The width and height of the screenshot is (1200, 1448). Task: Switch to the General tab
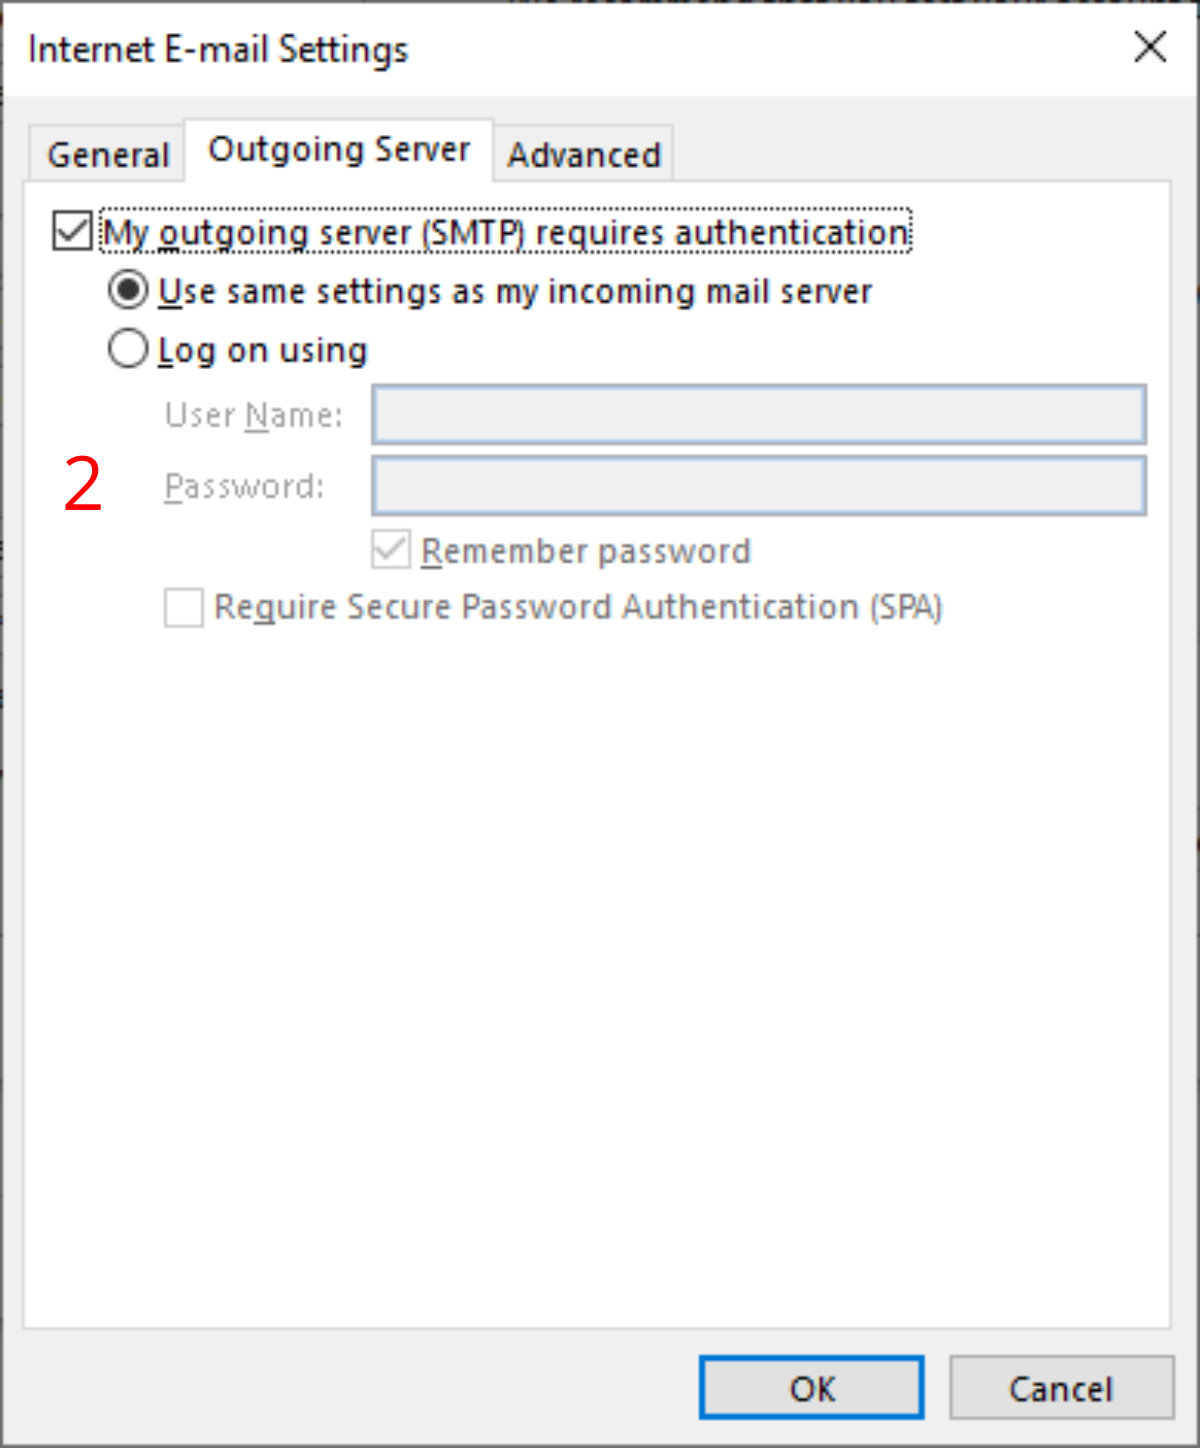(106, 152)
